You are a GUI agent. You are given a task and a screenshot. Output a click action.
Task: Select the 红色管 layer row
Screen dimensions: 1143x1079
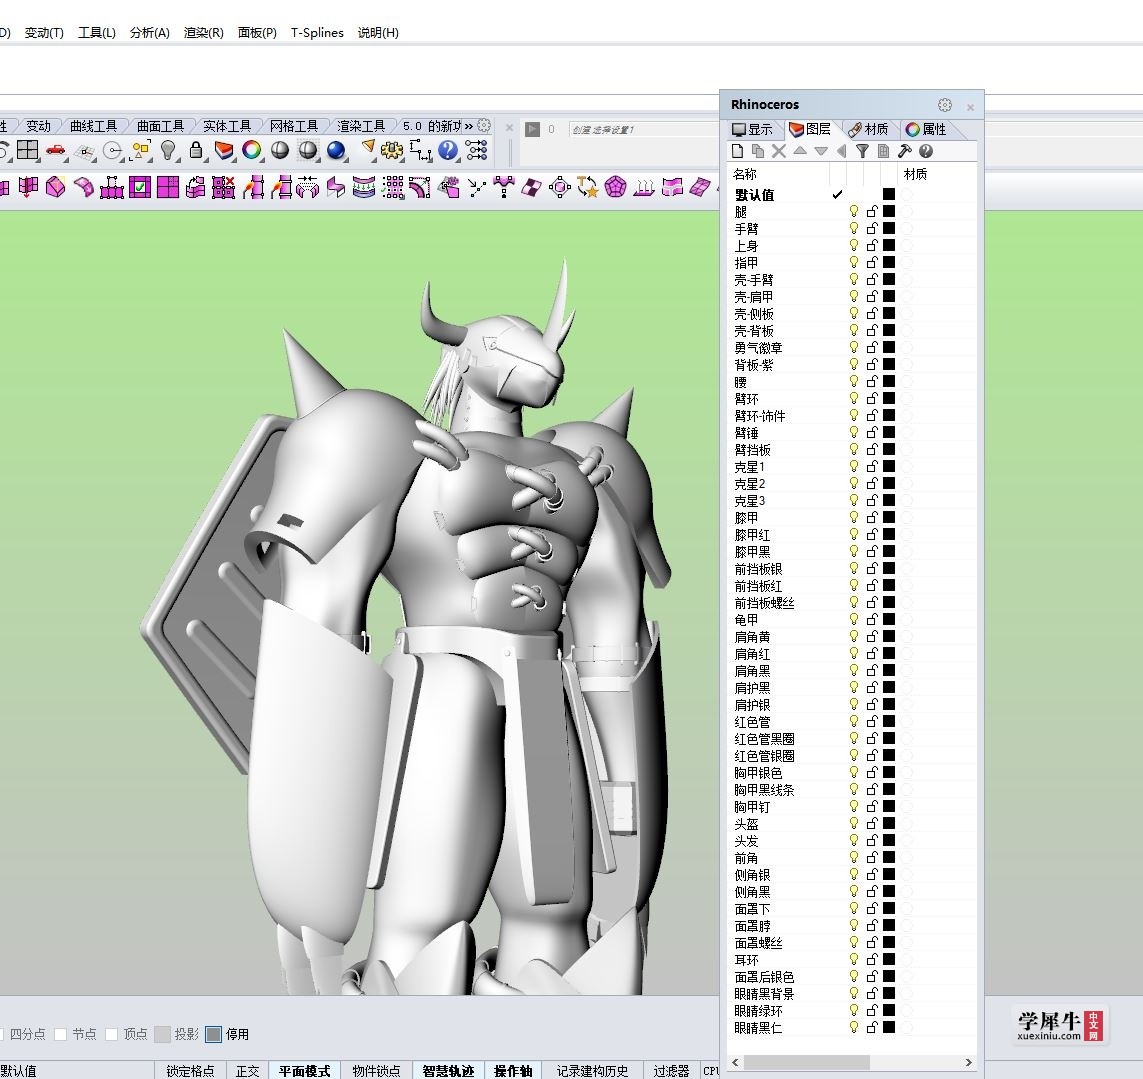(851, 722)
